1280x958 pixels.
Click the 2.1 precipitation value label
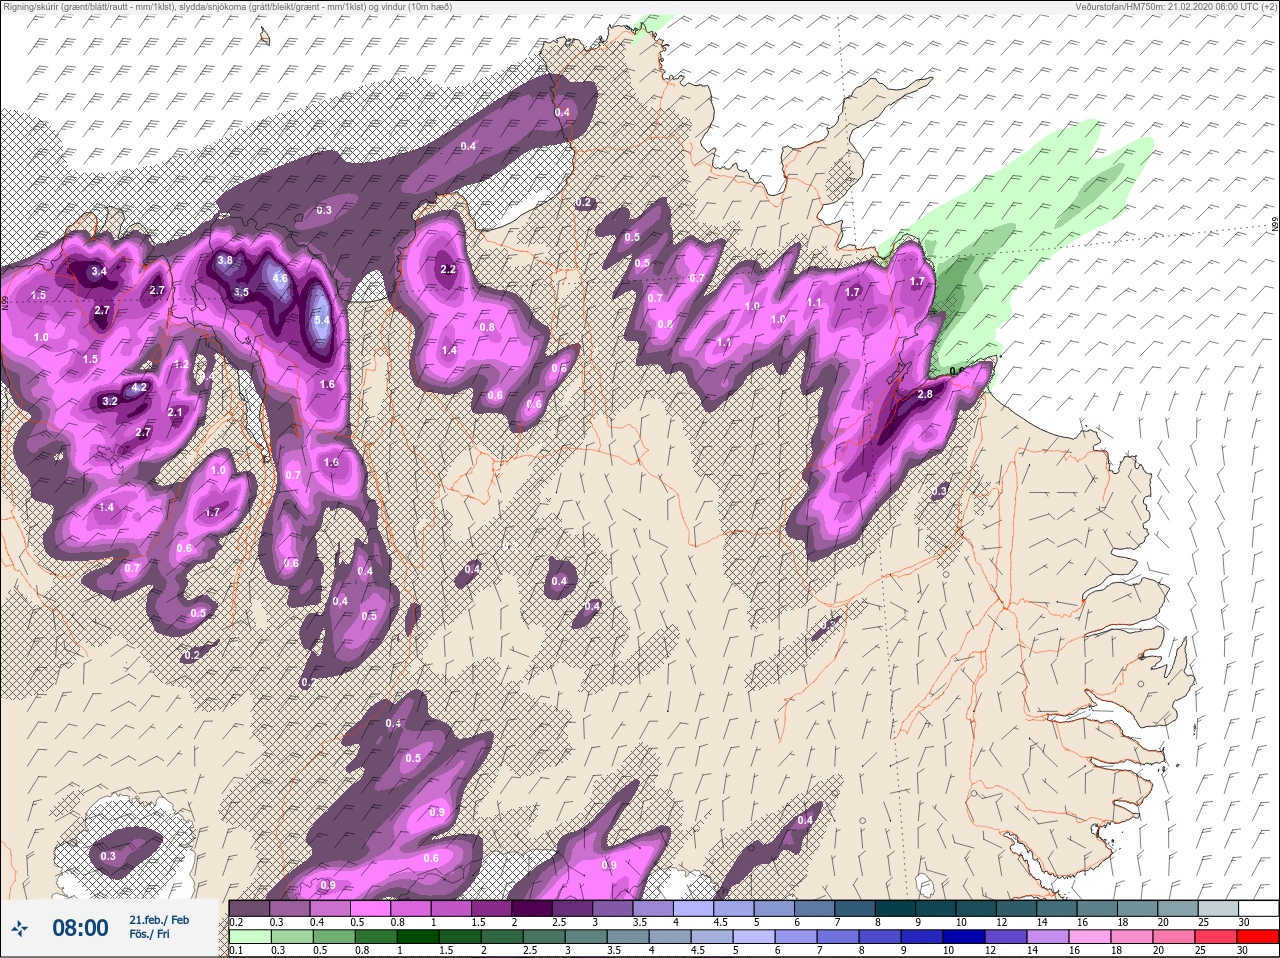[x=175, y=412]
